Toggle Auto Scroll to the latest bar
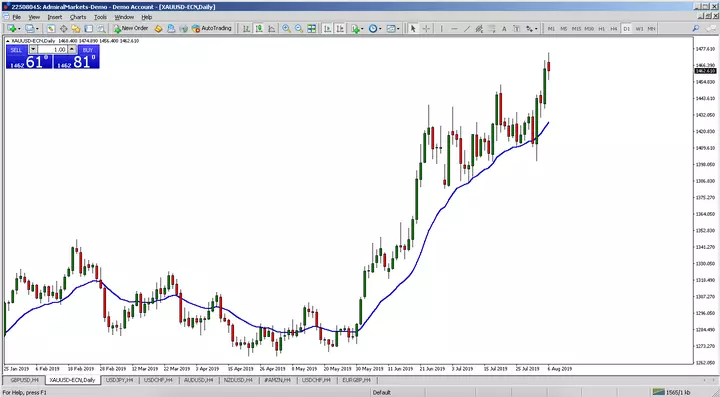Screen dimensions: 720x397 tap(327, 28)
